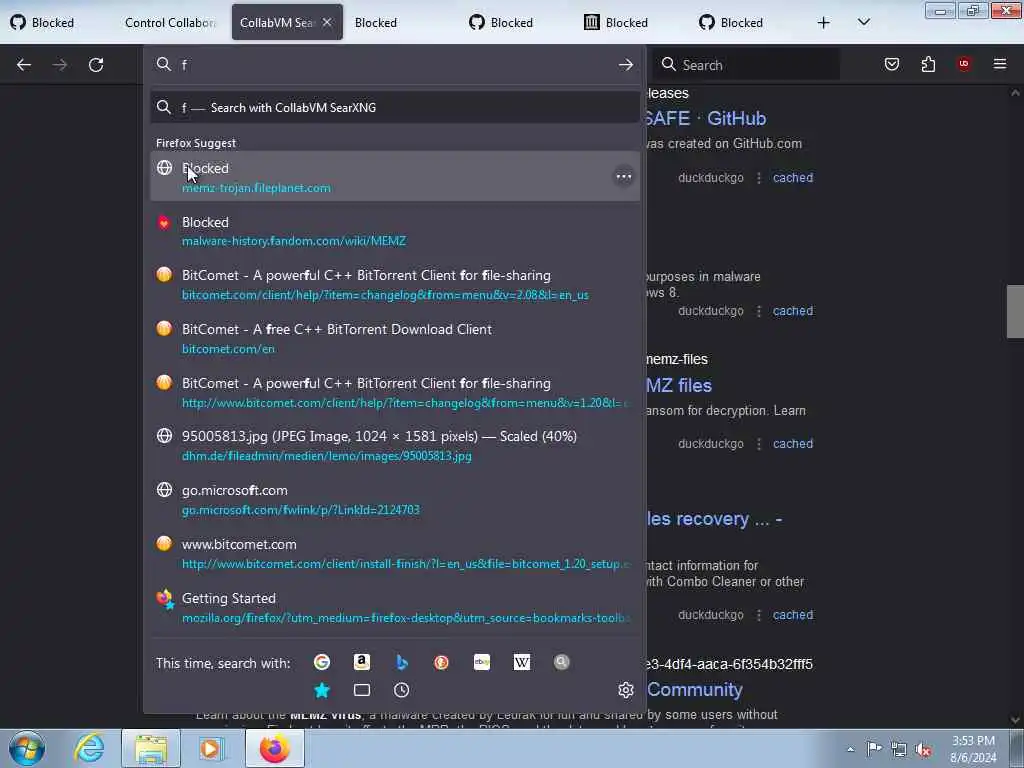Search bookmarks using the star icon
Viewport: 1024px width, 768px height.
[322, 690]
